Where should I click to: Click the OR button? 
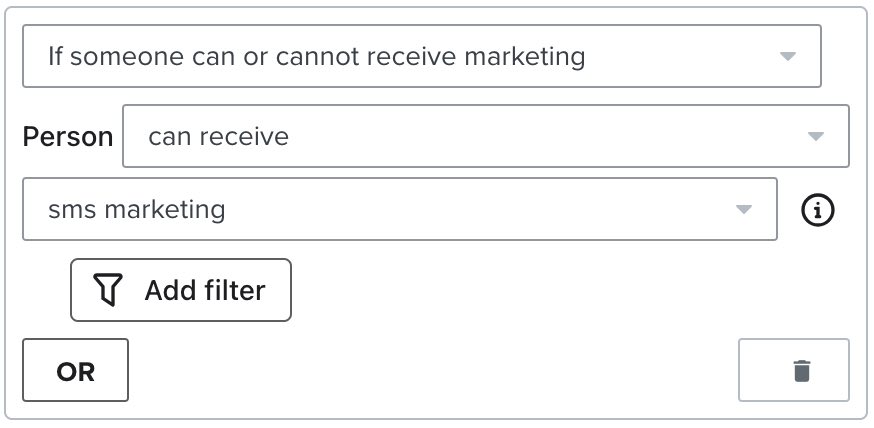(75, 371)
